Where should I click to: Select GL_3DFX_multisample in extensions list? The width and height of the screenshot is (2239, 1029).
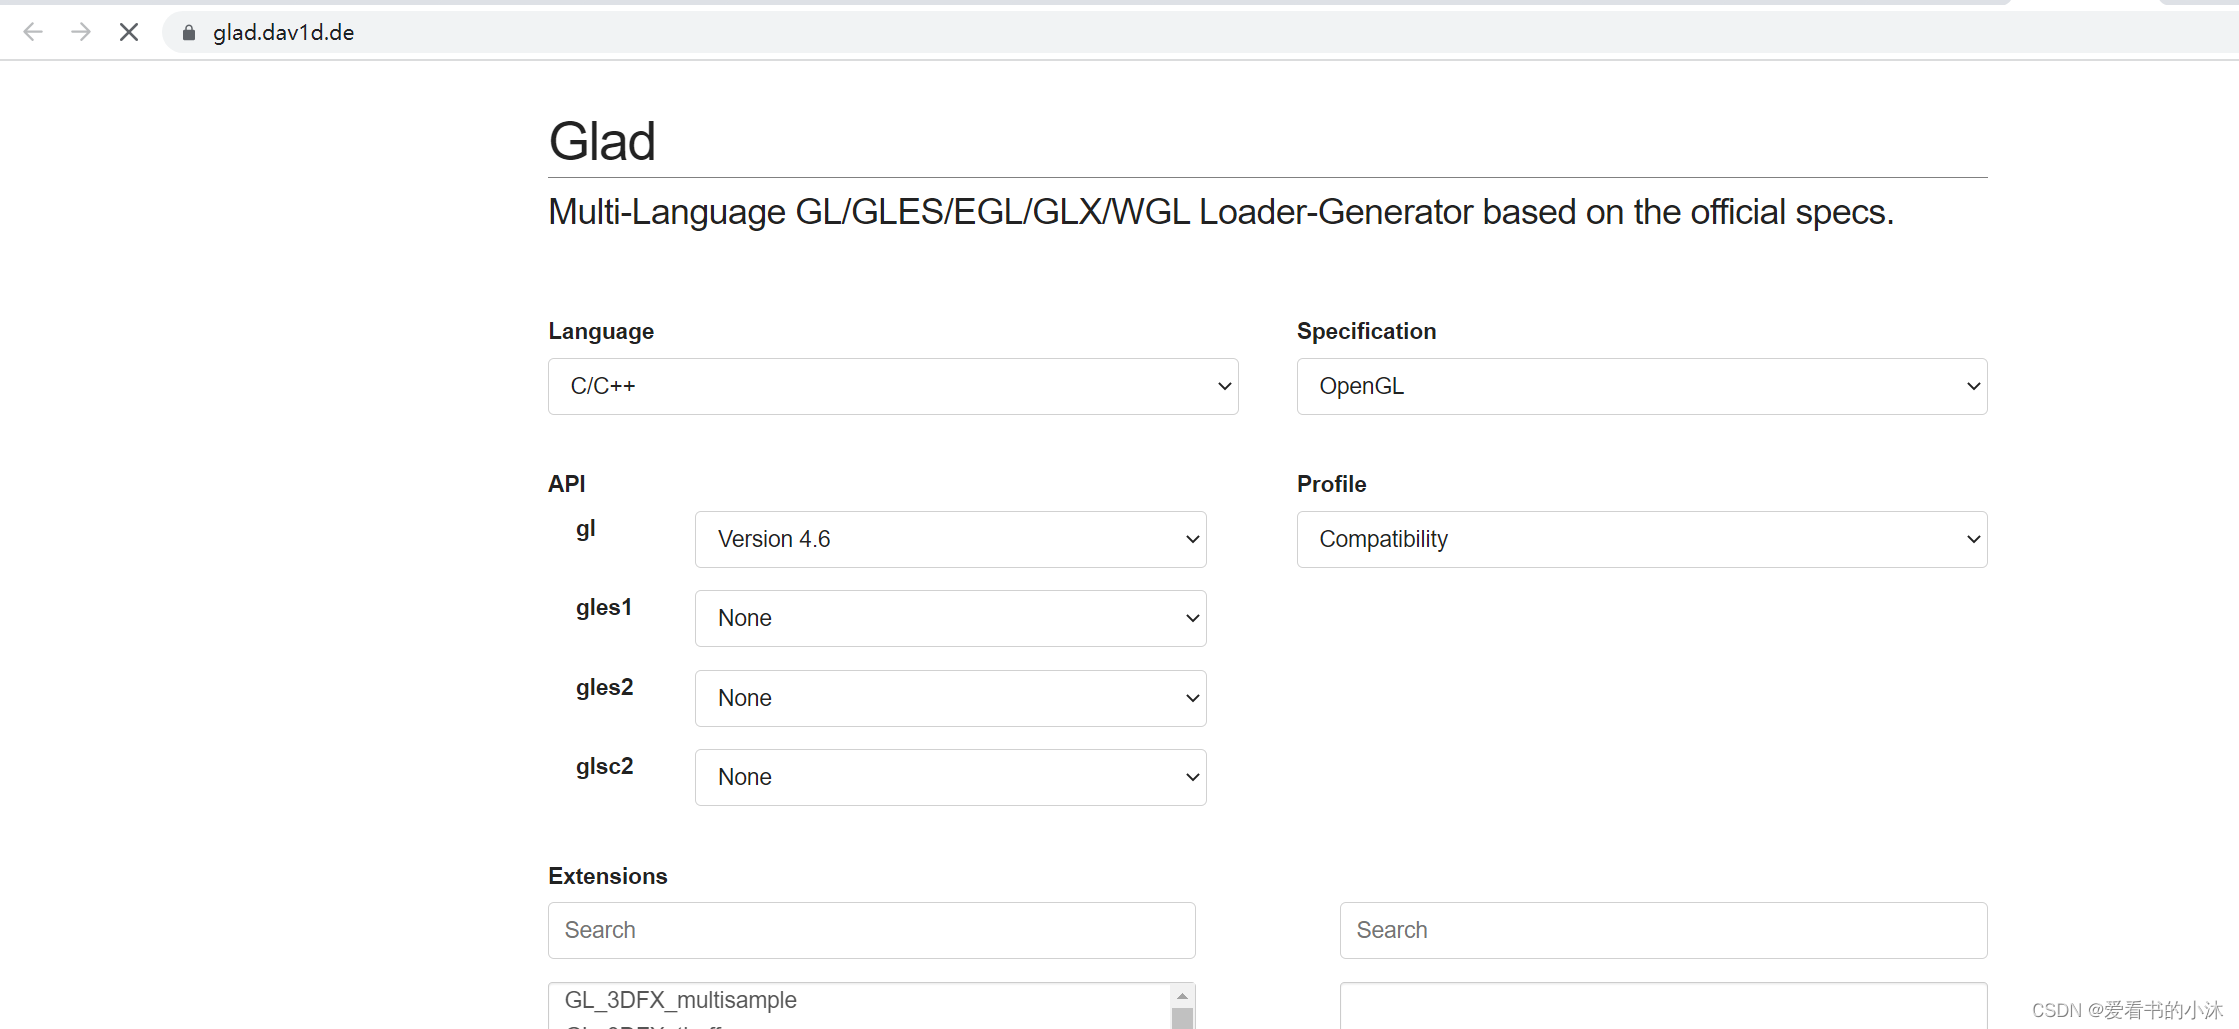point(680,1000)
